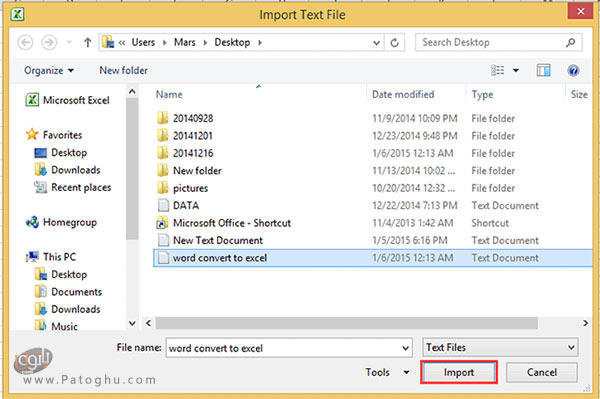Open Desktop under This PC

click(x=60, y=274)
